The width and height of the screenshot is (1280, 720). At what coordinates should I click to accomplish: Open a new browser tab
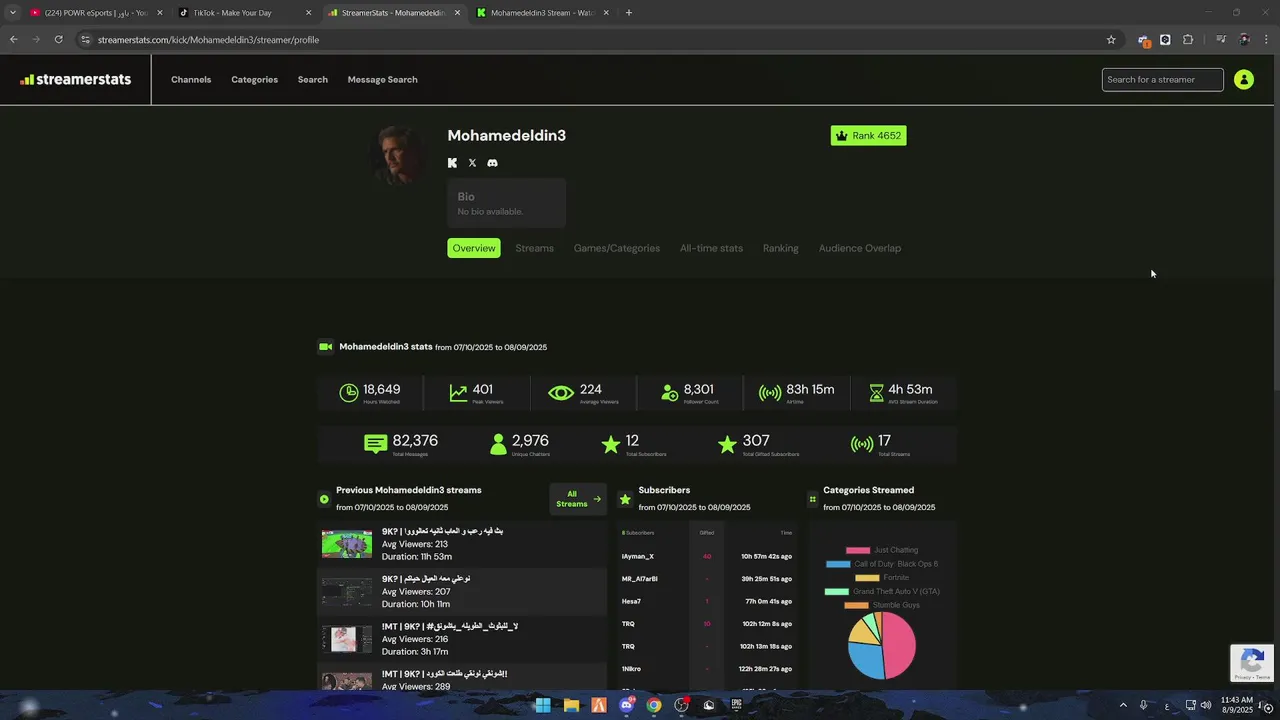628,13
